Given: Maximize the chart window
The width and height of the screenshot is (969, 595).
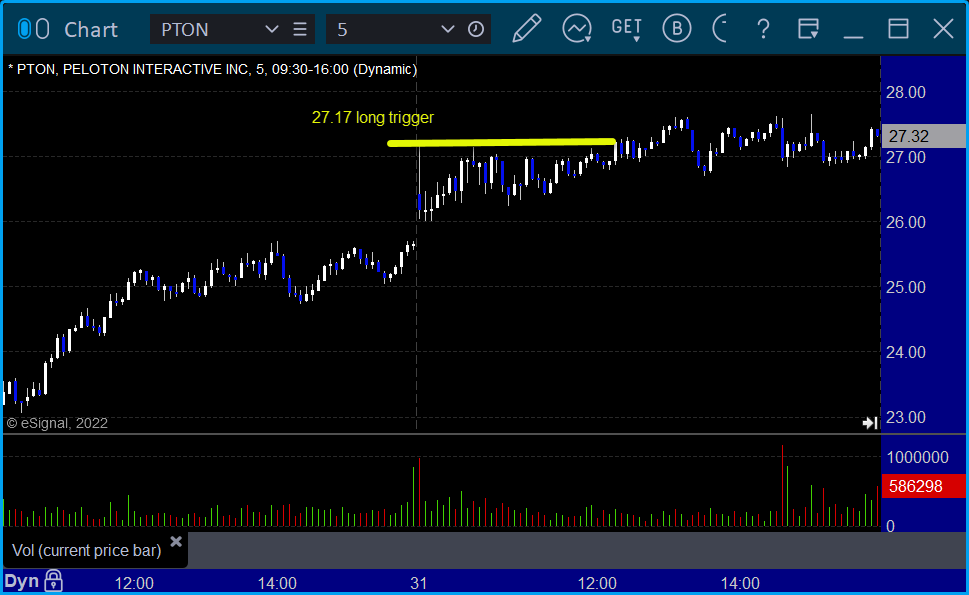Looking at the screenshot, I should point(898,29).
